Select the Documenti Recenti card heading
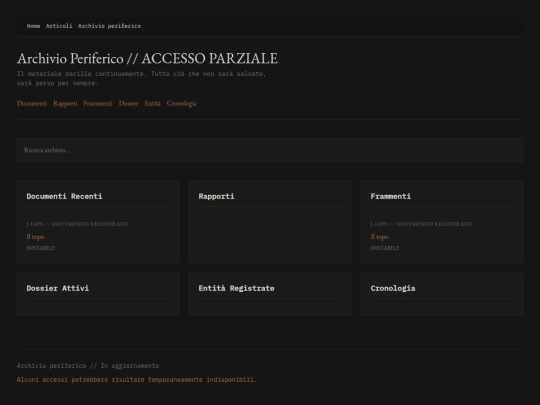Screen dimensions: 540x405 point(64,196)
